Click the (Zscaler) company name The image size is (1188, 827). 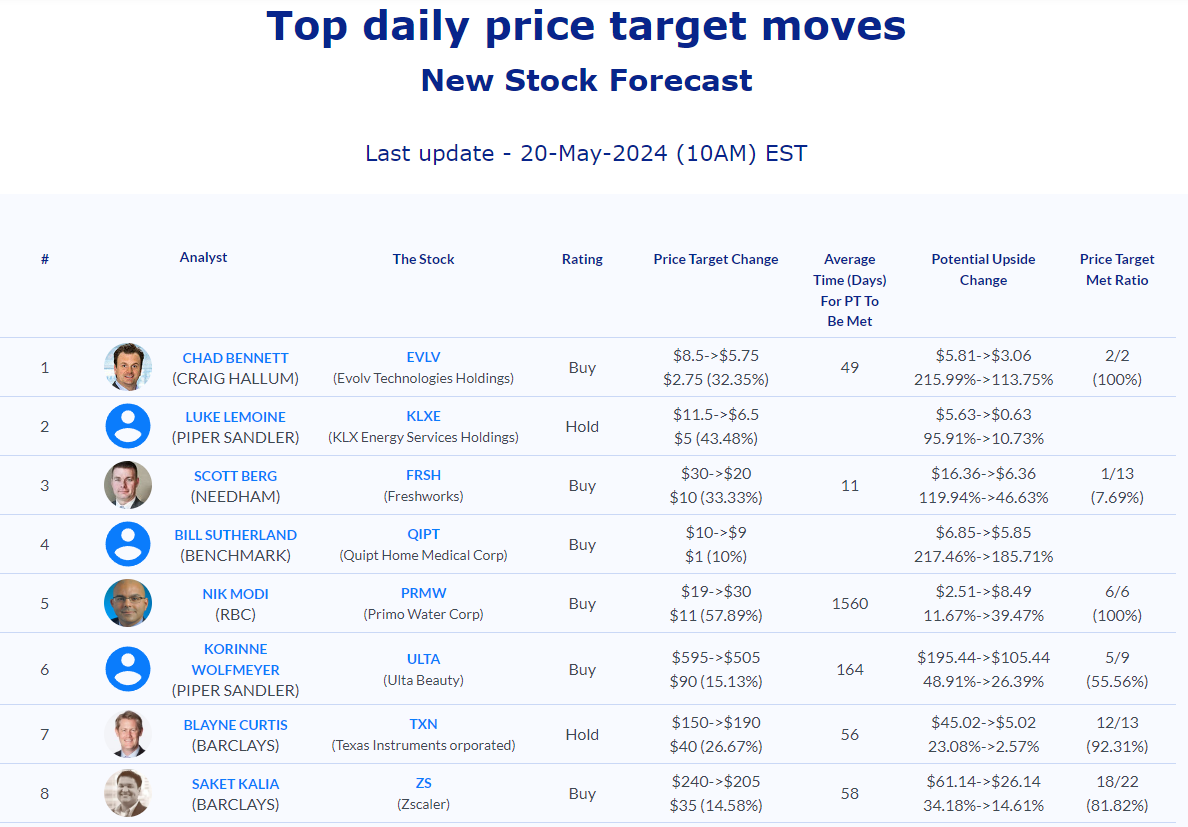tap(424, 804)
